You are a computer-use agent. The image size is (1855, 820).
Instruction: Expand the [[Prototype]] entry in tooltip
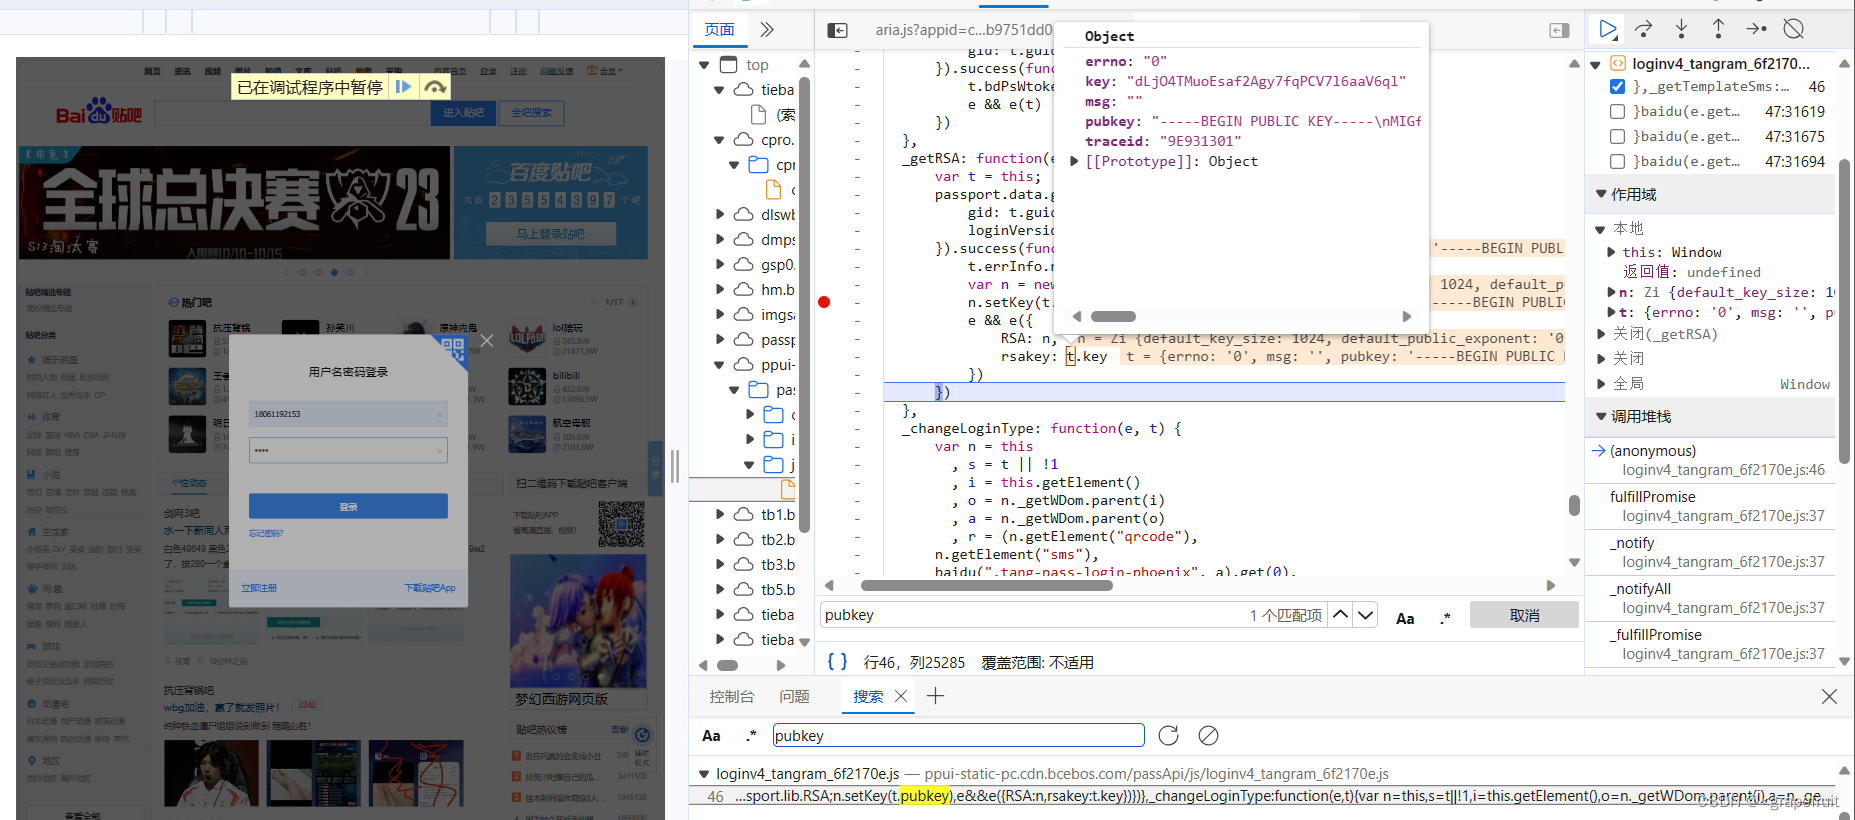[1075, 161]
